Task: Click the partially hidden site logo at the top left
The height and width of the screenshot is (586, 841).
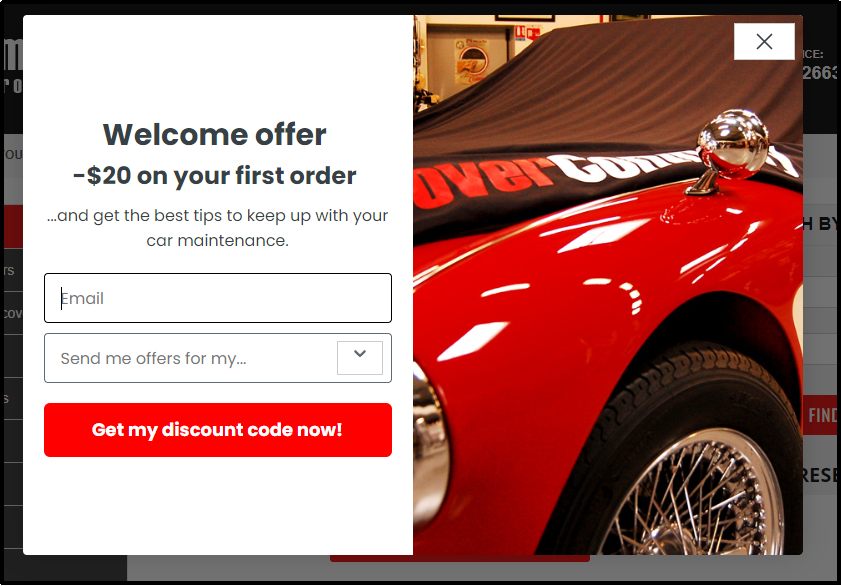Action: click(13, 65)
